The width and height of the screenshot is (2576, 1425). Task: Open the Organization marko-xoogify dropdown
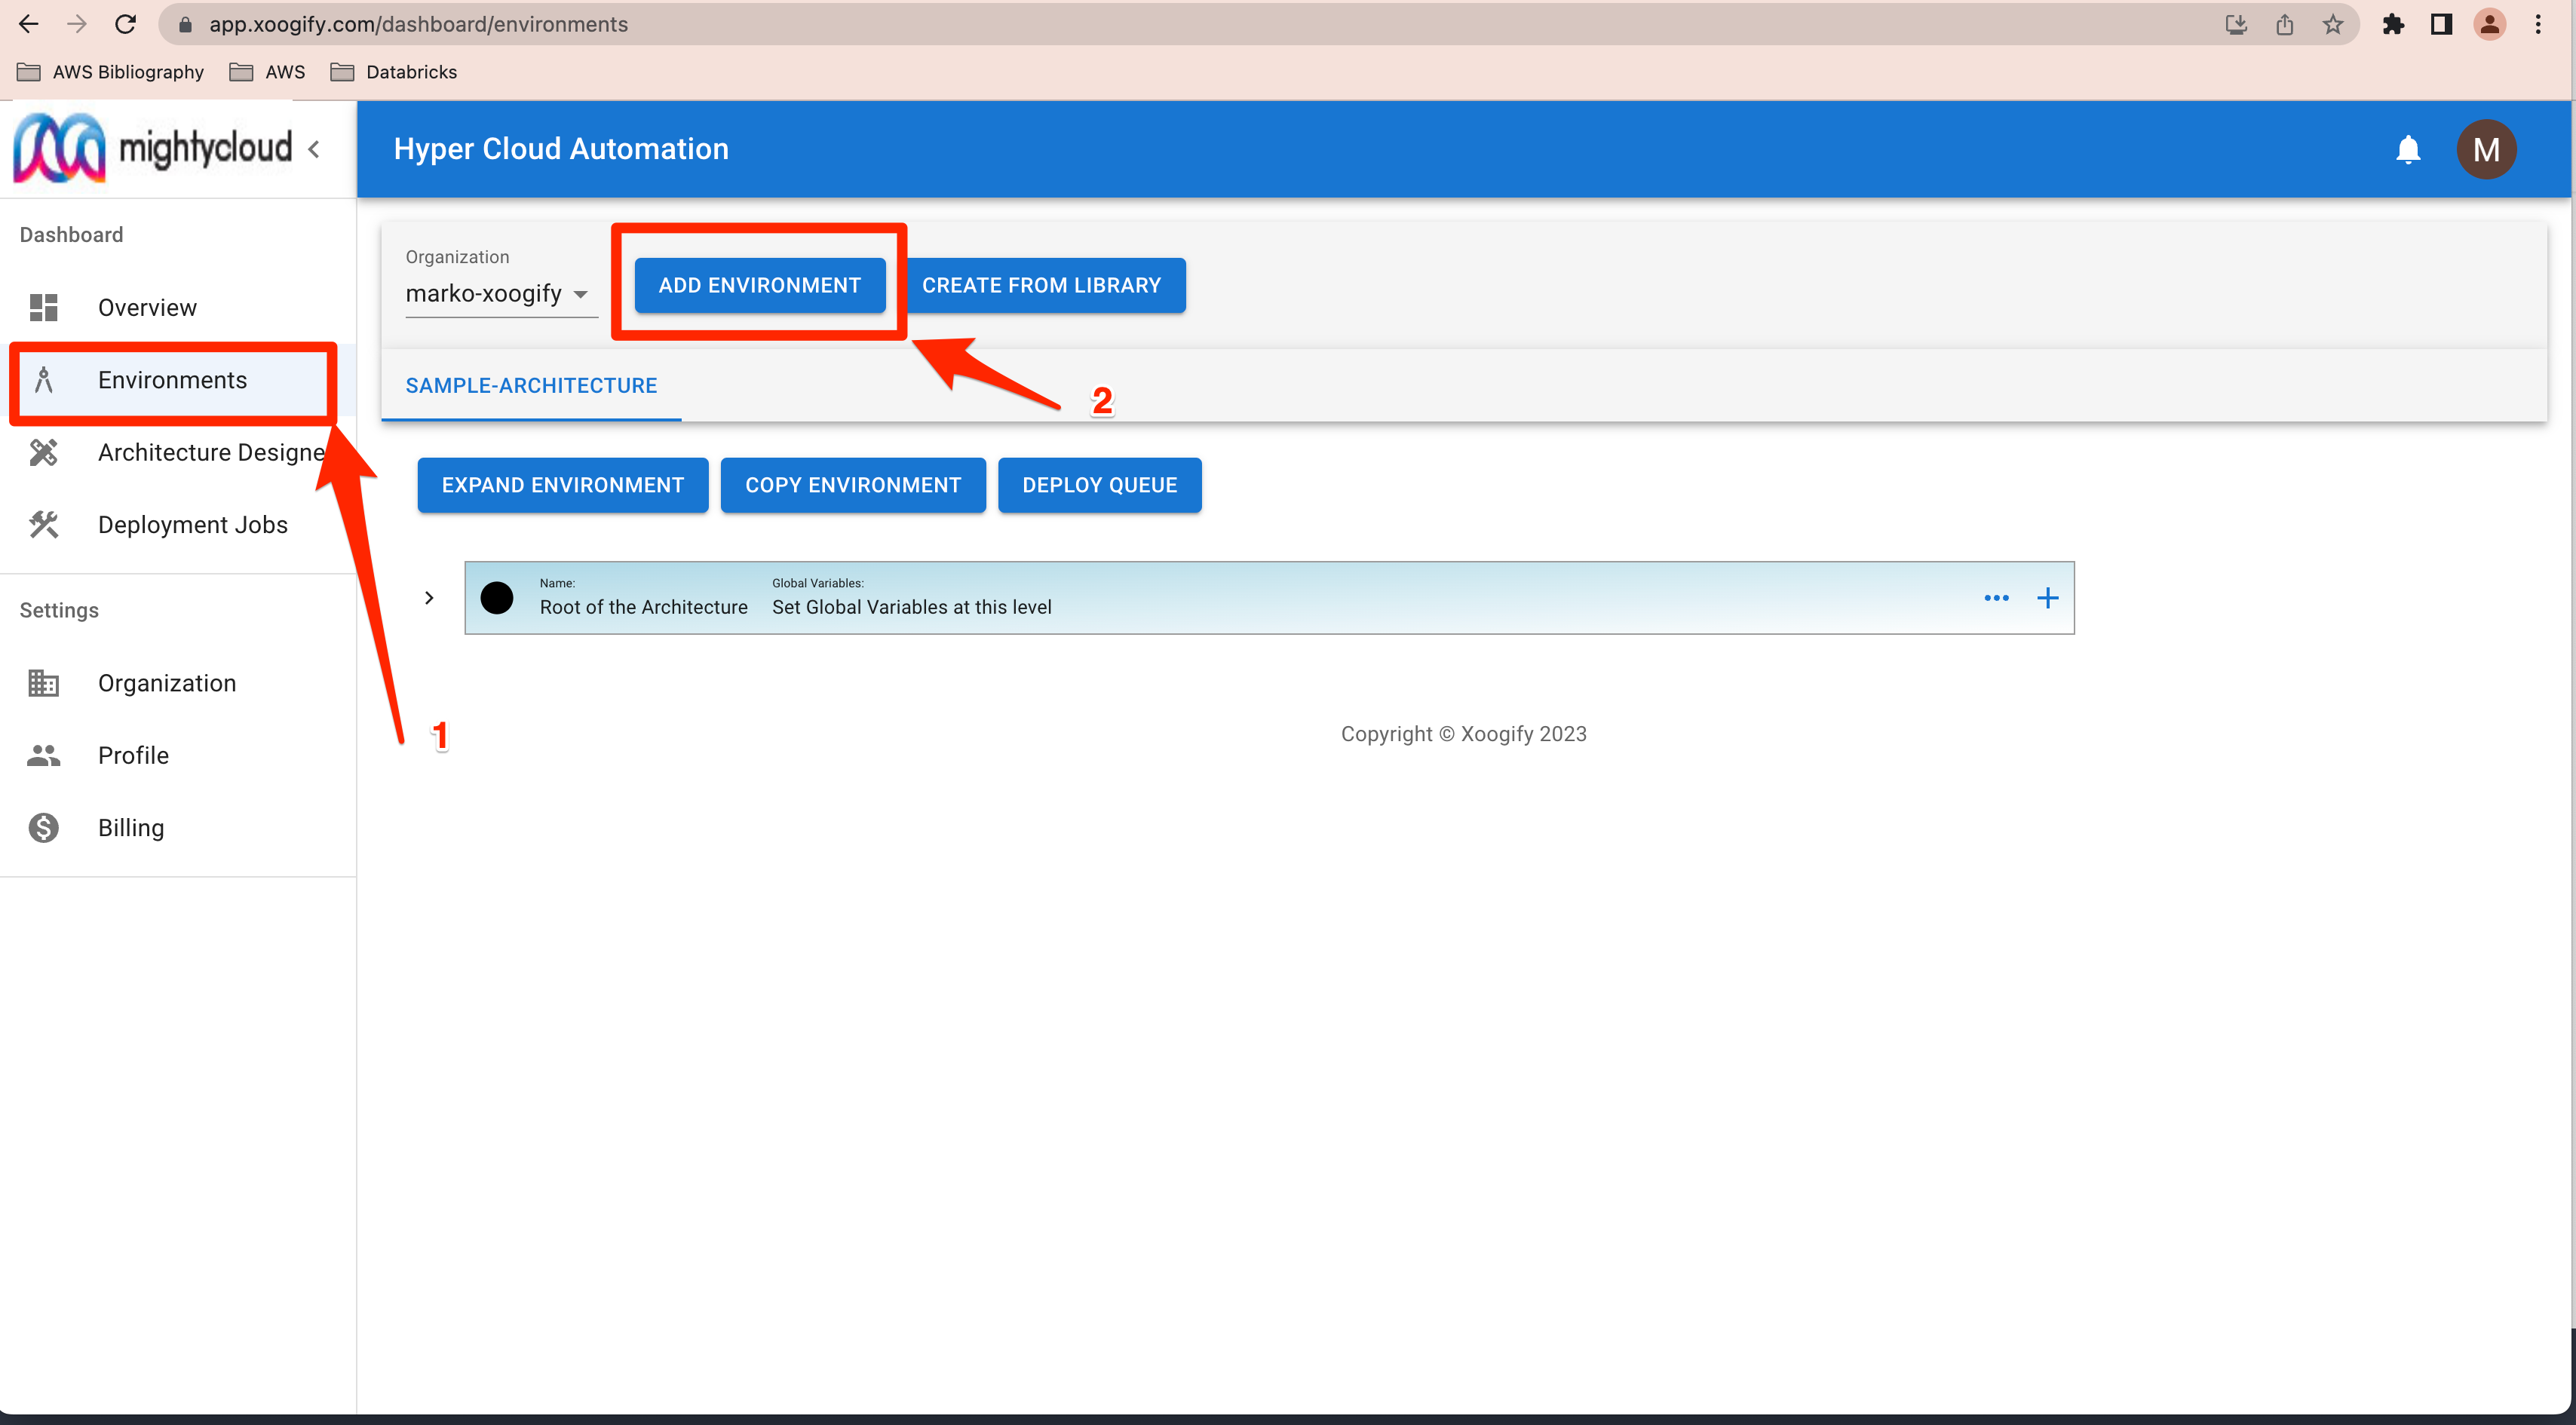click(x=498, y=294)
